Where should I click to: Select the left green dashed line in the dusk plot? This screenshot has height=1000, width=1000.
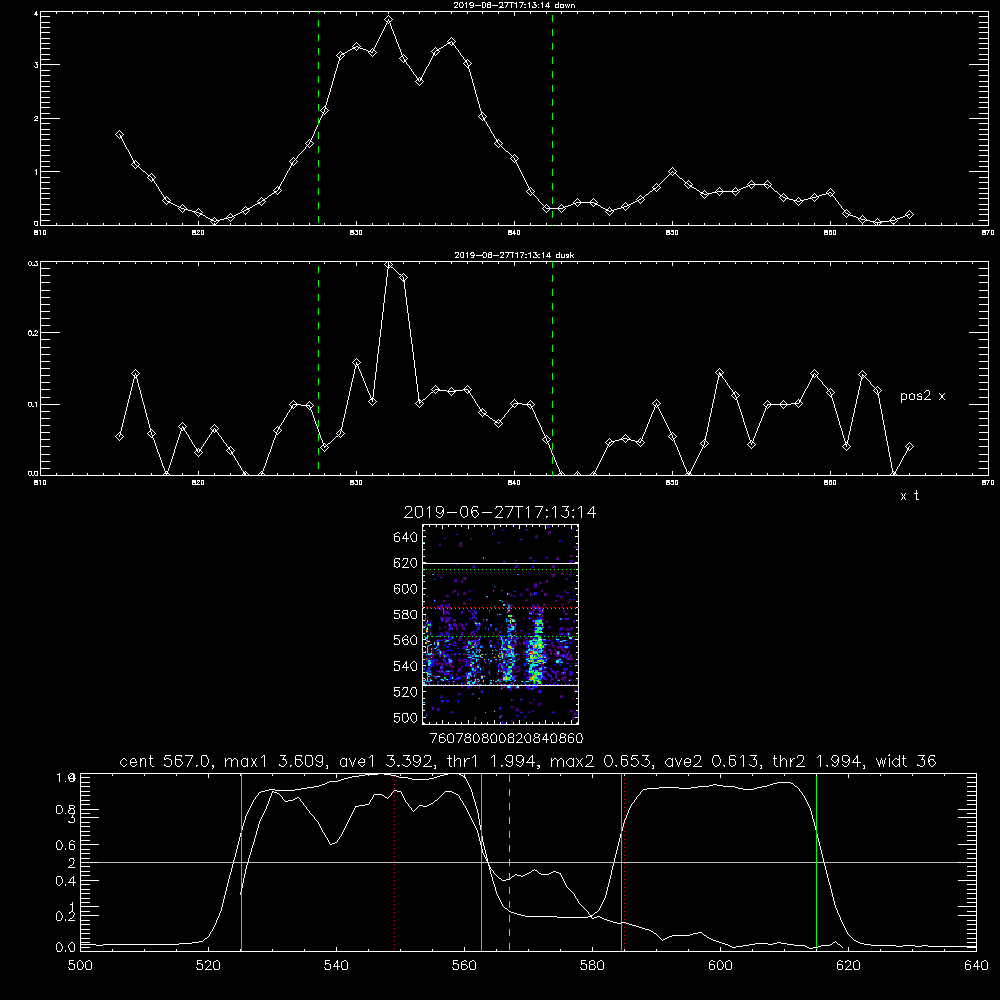pyautogui.click(x=318, y=369)
